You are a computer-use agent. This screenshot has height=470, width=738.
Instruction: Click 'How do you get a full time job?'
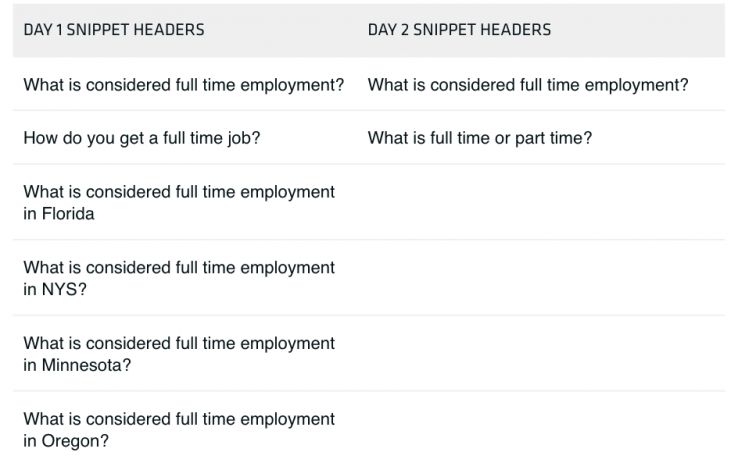click(x=141, y=138)
